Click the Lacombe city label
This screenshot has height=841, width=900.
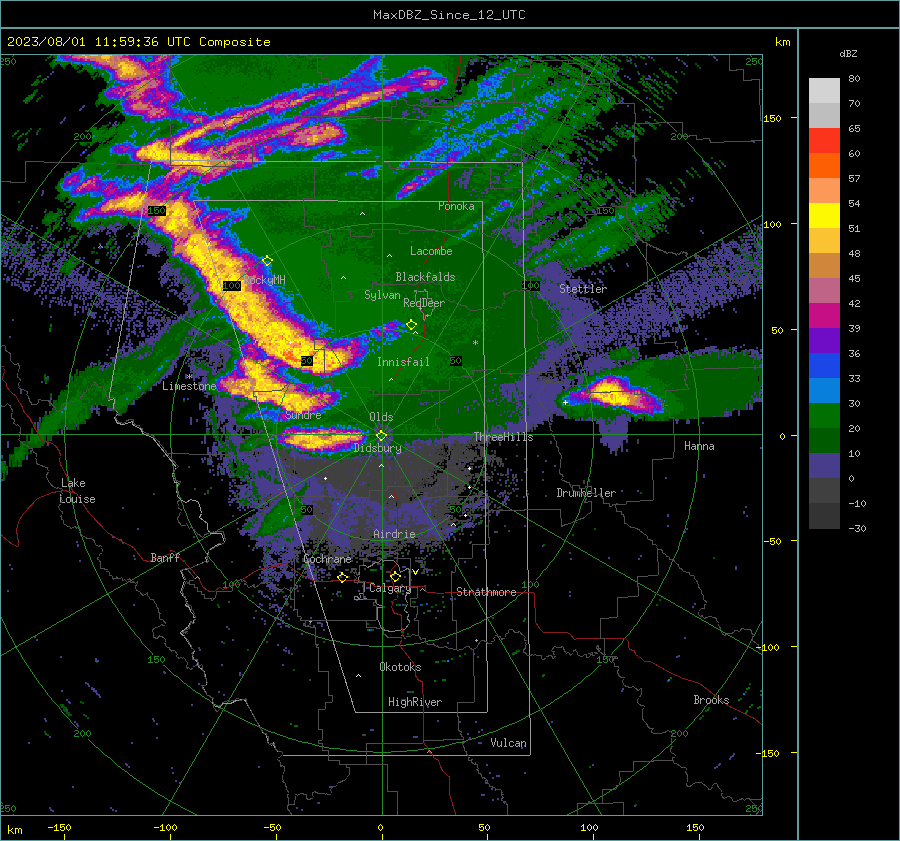pos(431,251)
